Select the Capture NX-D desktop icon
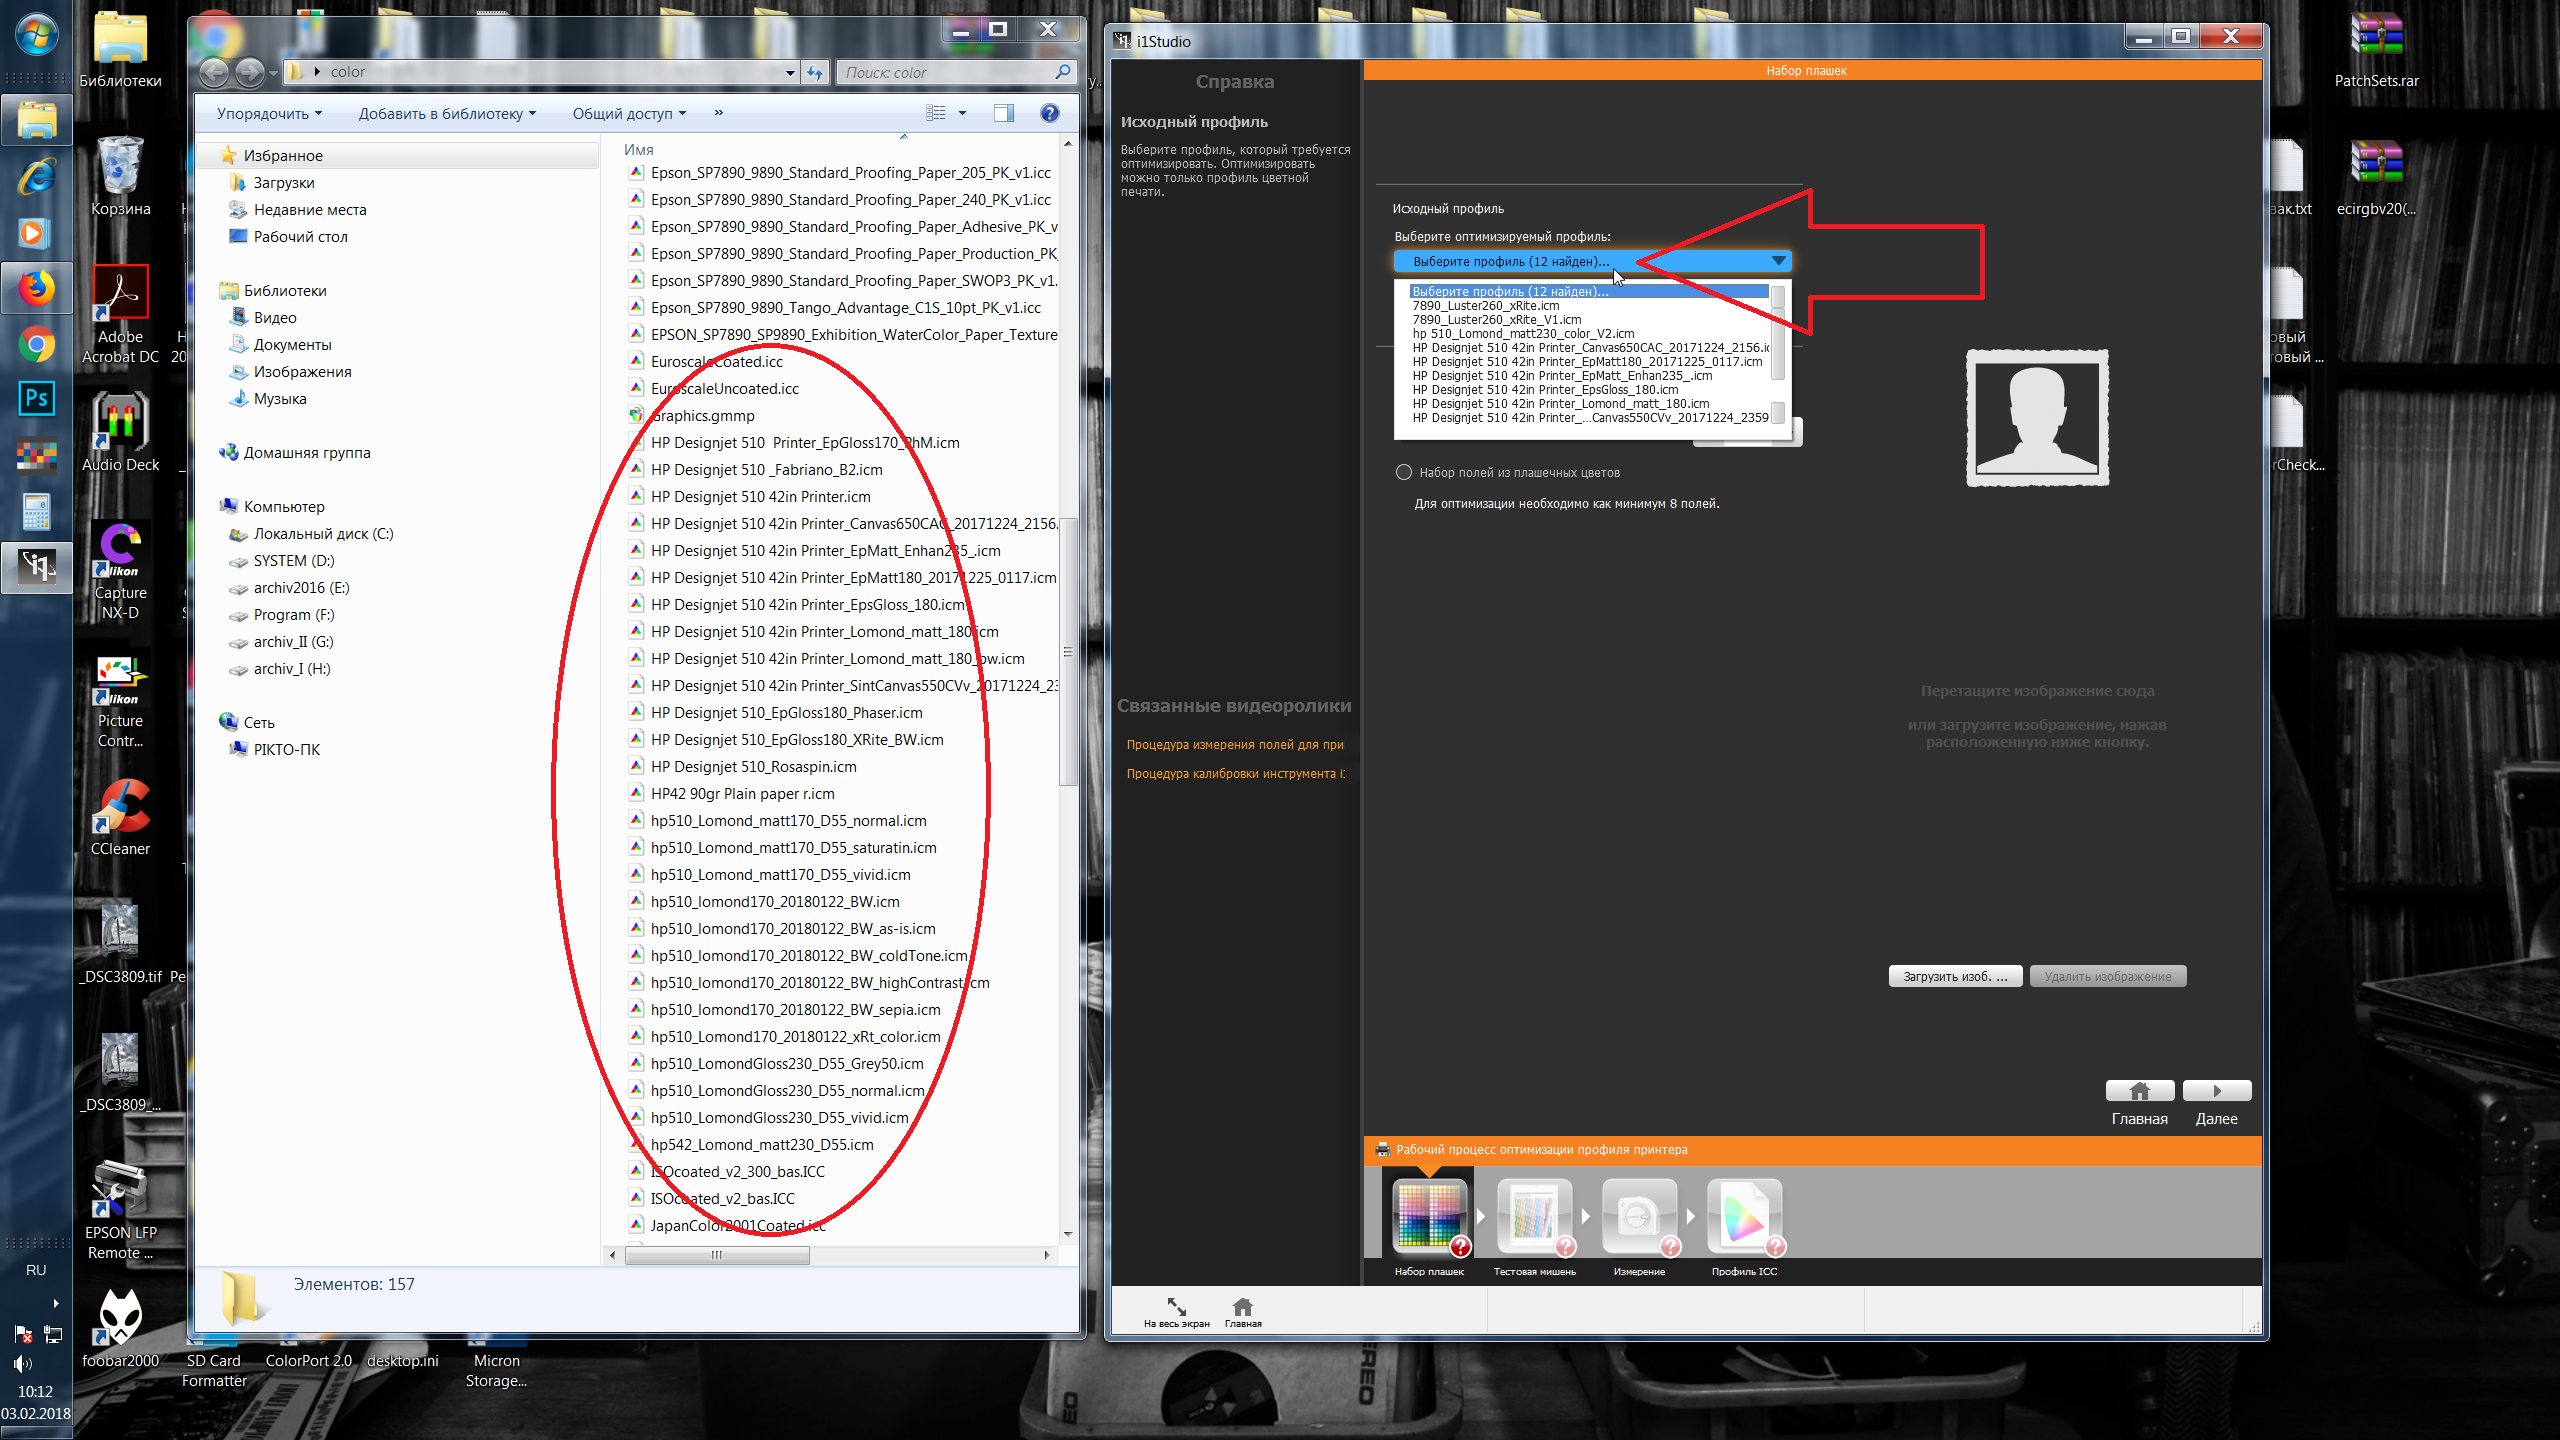2560x1440 pixels. (121, 570)
